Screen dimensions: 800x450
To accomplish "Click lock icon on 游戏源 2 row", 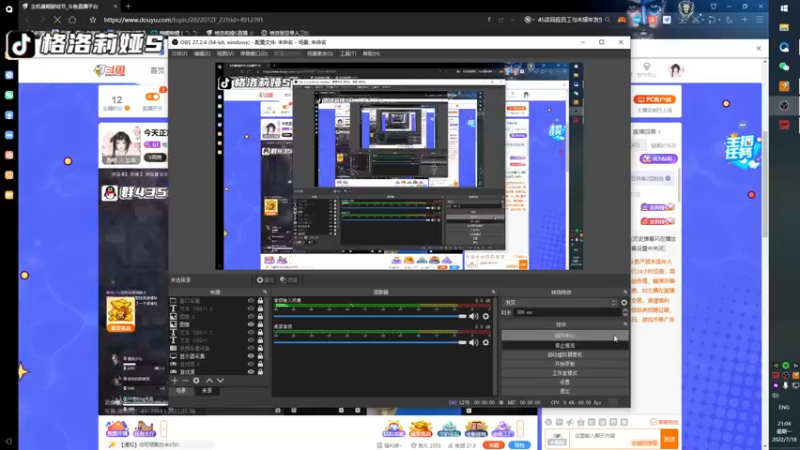I will pyautogui.click(x=260, y=364).
